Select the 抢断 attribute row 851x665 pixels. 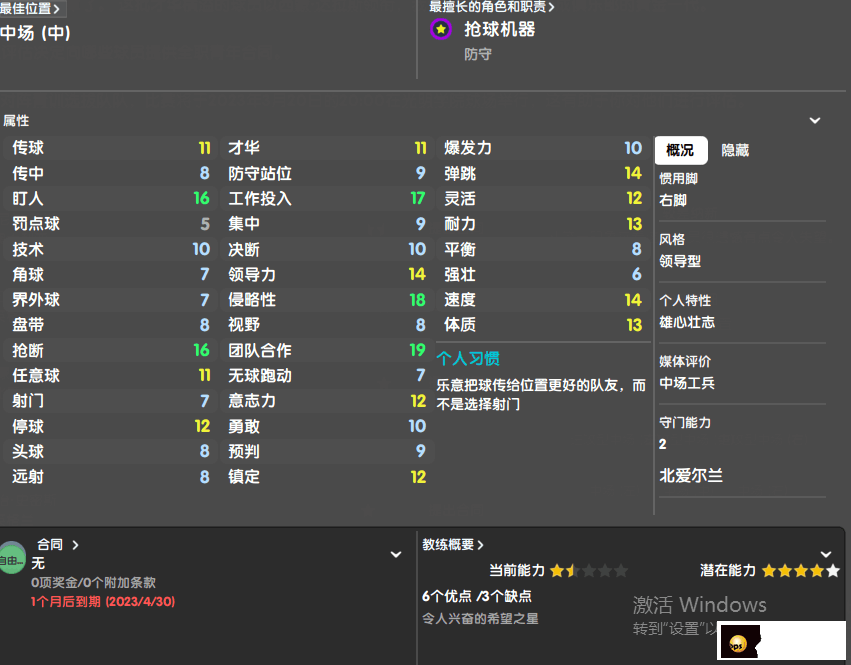(110, 350)
